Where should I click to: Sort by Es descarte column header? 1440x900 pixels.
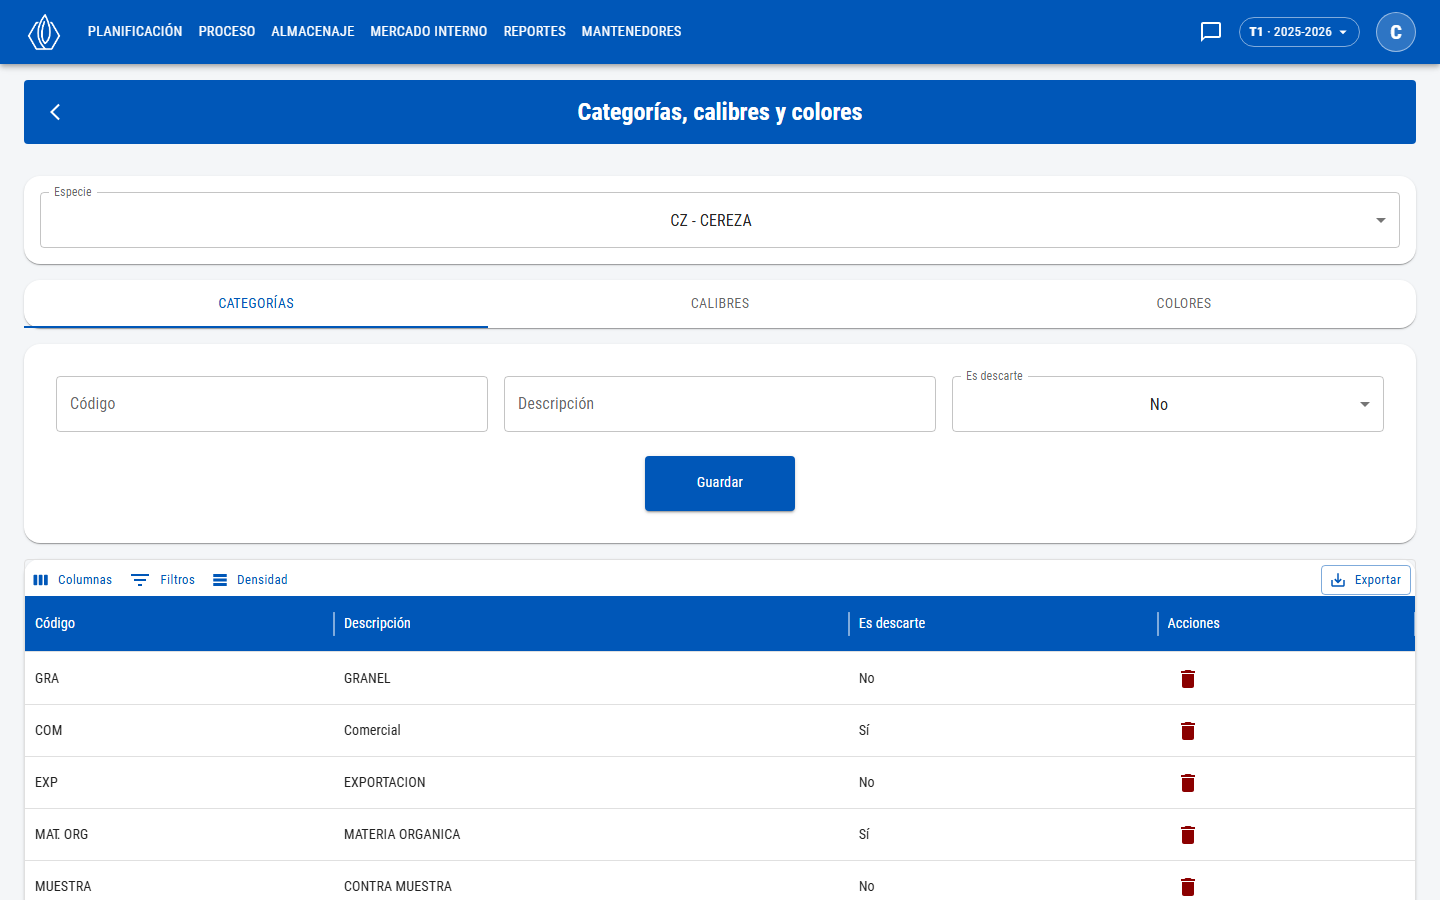click(x=1003, y=623)
